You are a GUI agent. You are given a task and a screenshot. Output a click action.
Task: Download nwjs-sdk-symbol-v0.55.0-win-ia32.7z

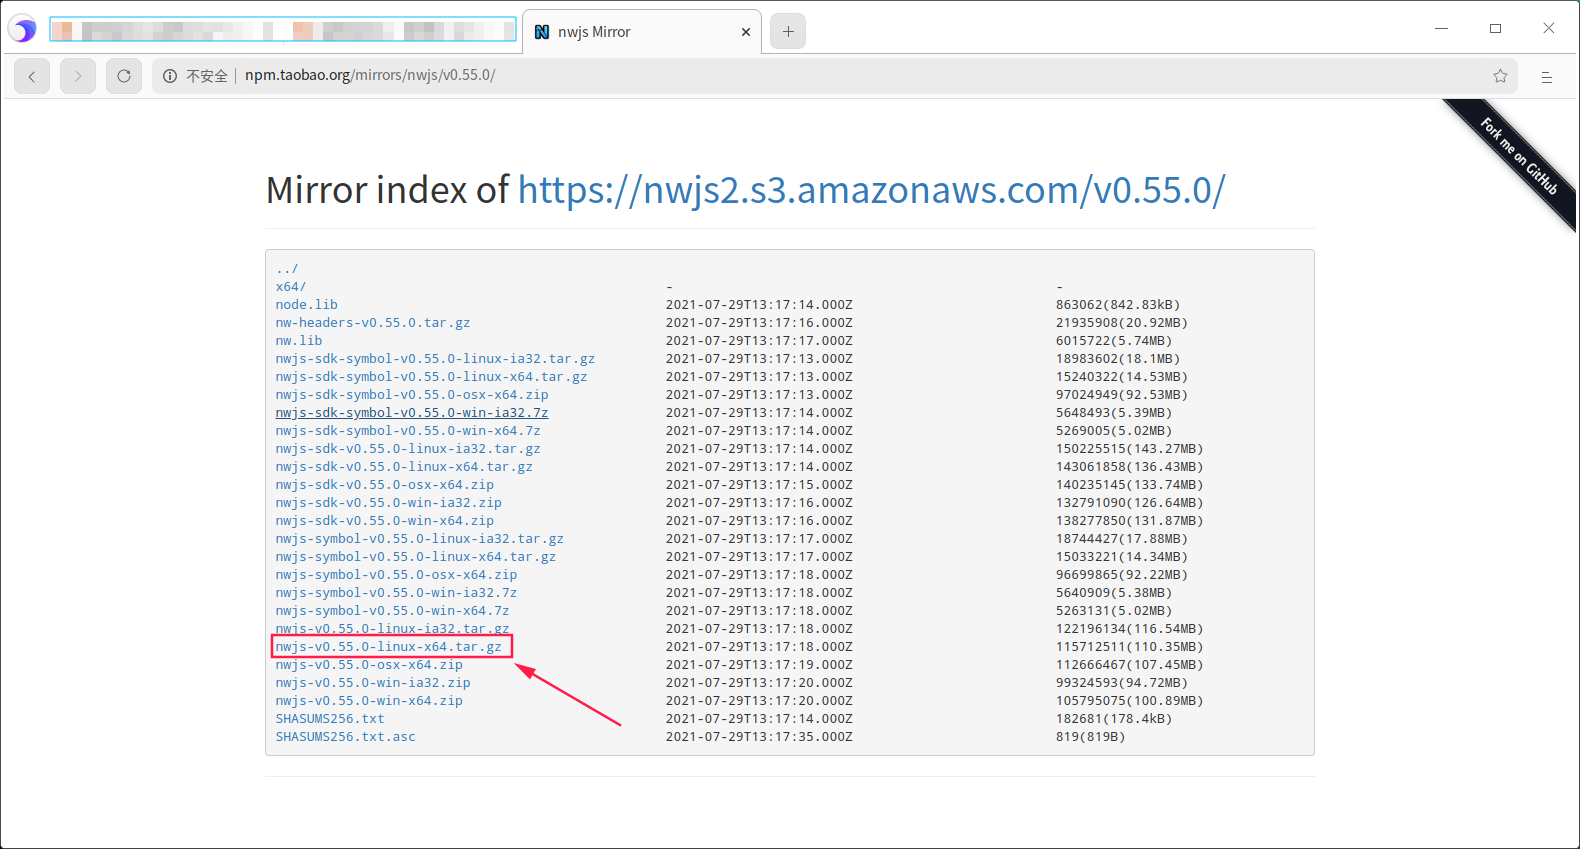(x=412, y=412)
